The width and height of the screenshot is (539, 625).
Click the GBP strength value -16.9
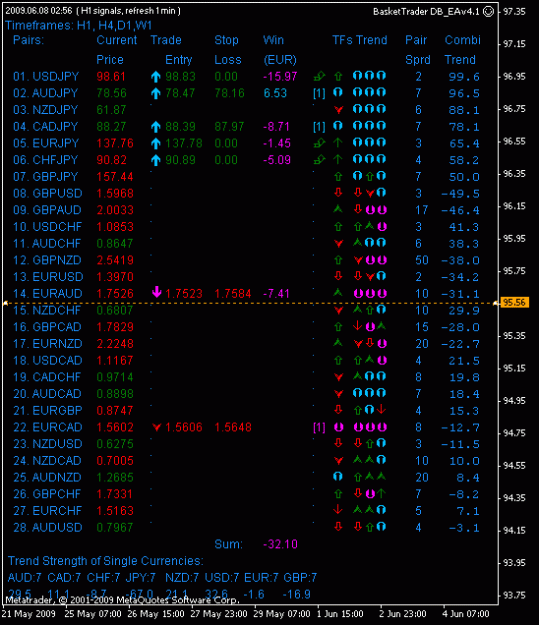pyautogui.click(x=297, y=594)
